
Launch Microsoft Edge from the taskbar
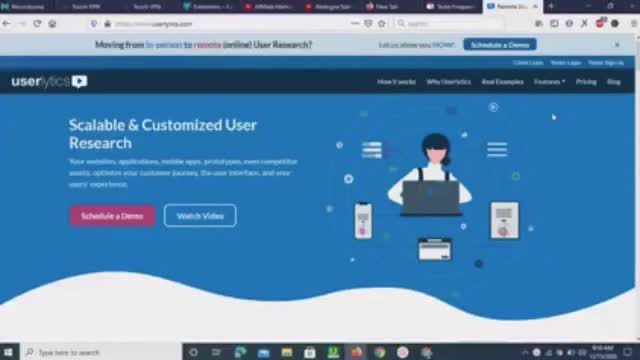240,352
